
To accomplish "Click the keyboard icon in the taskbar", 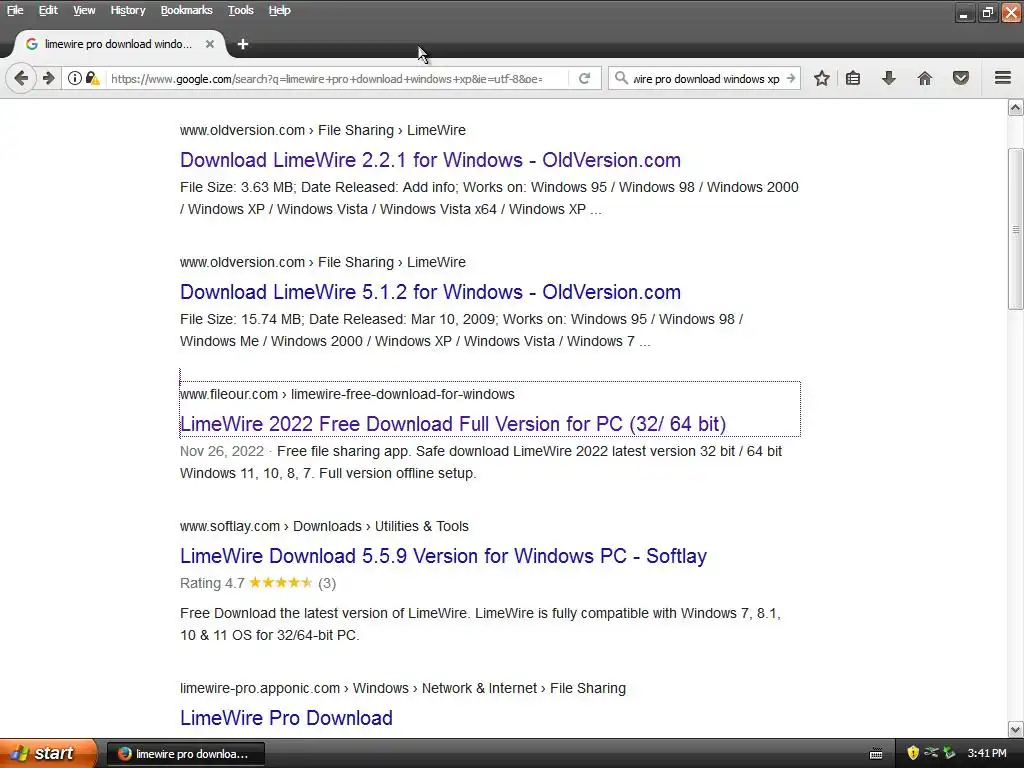I will (x=876, y=754).
